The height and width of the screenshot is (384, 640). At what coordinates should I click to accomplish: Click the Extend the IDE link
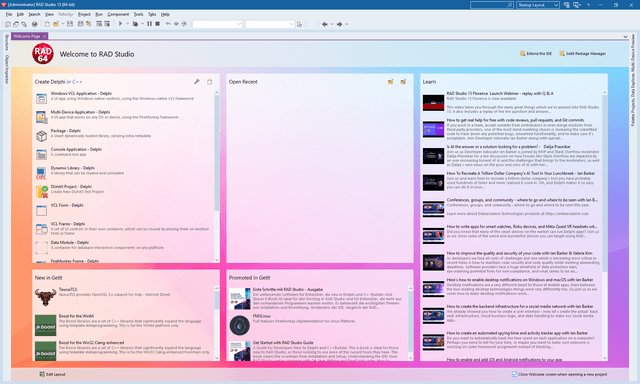536,53
